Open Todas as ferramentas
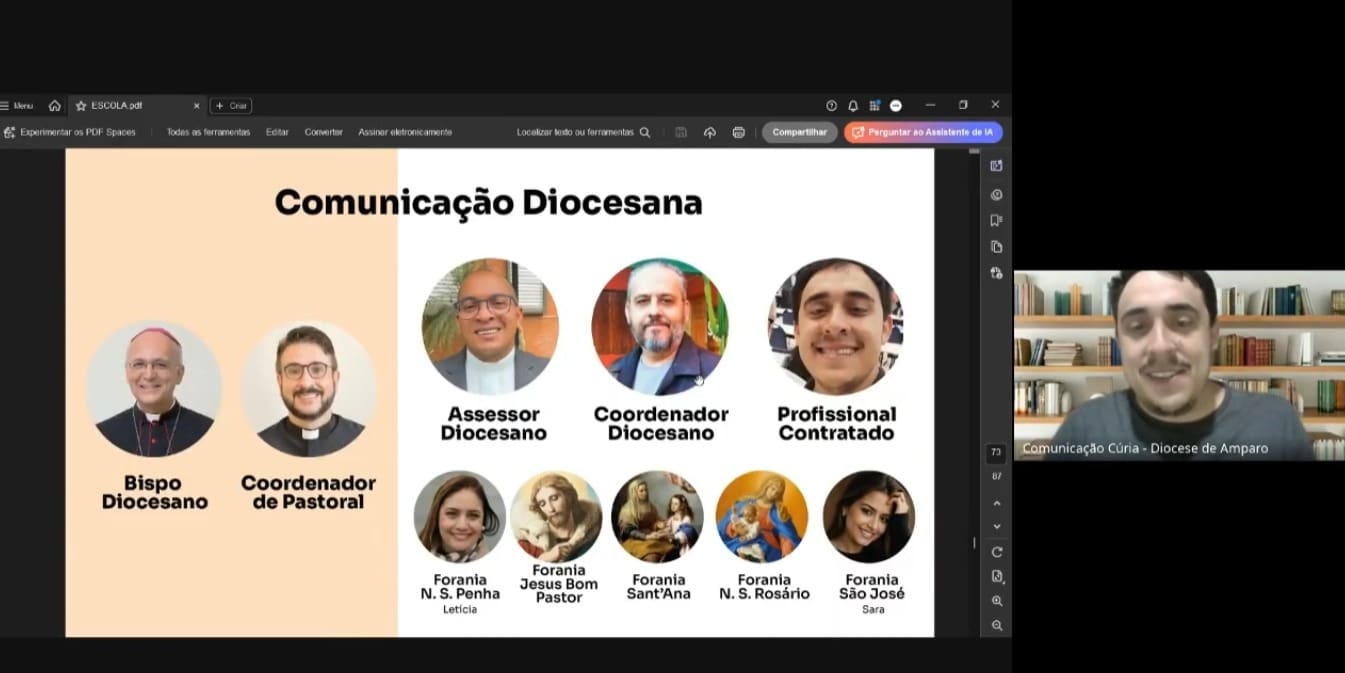 (208, 132)
